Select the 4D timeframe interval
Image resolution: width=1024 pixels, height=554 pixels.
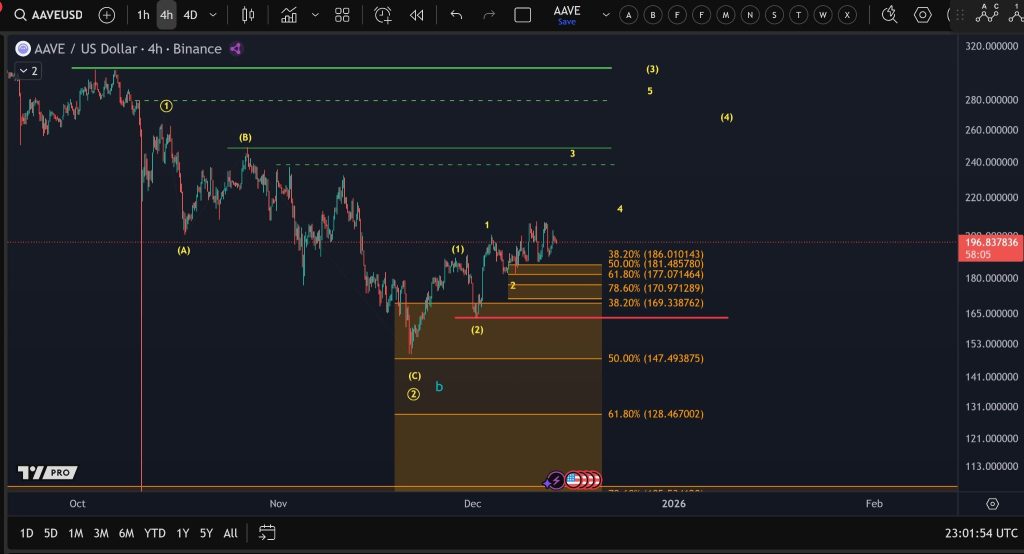[x=190, y=15]
